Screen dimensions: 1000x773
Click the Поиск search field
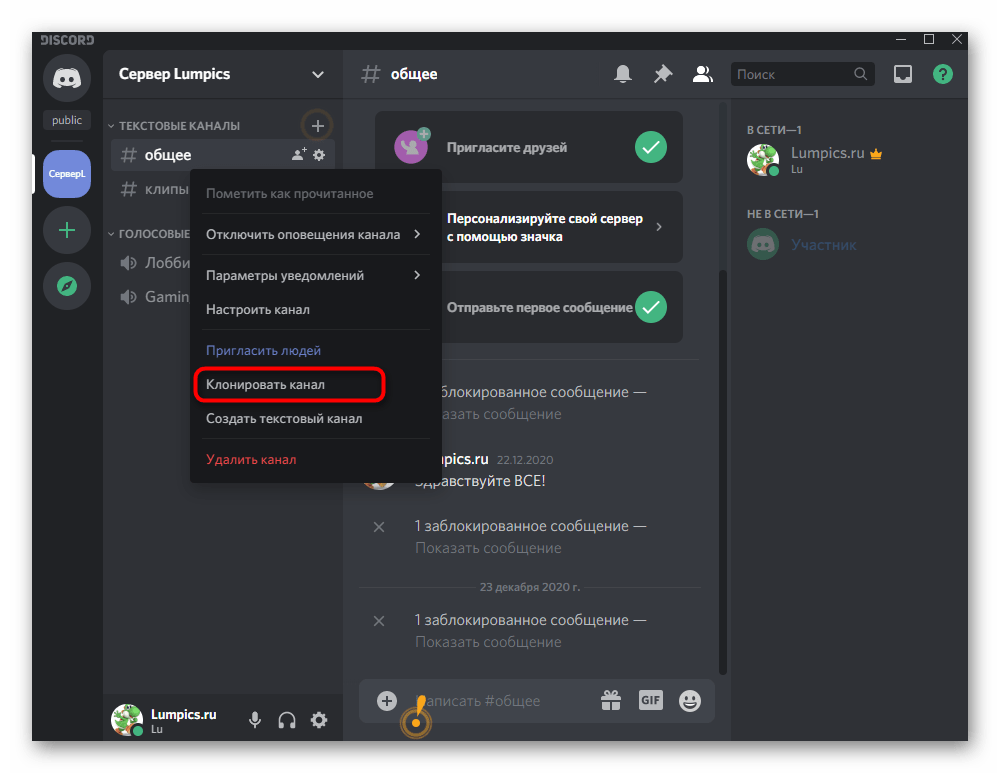coord(802,75)
